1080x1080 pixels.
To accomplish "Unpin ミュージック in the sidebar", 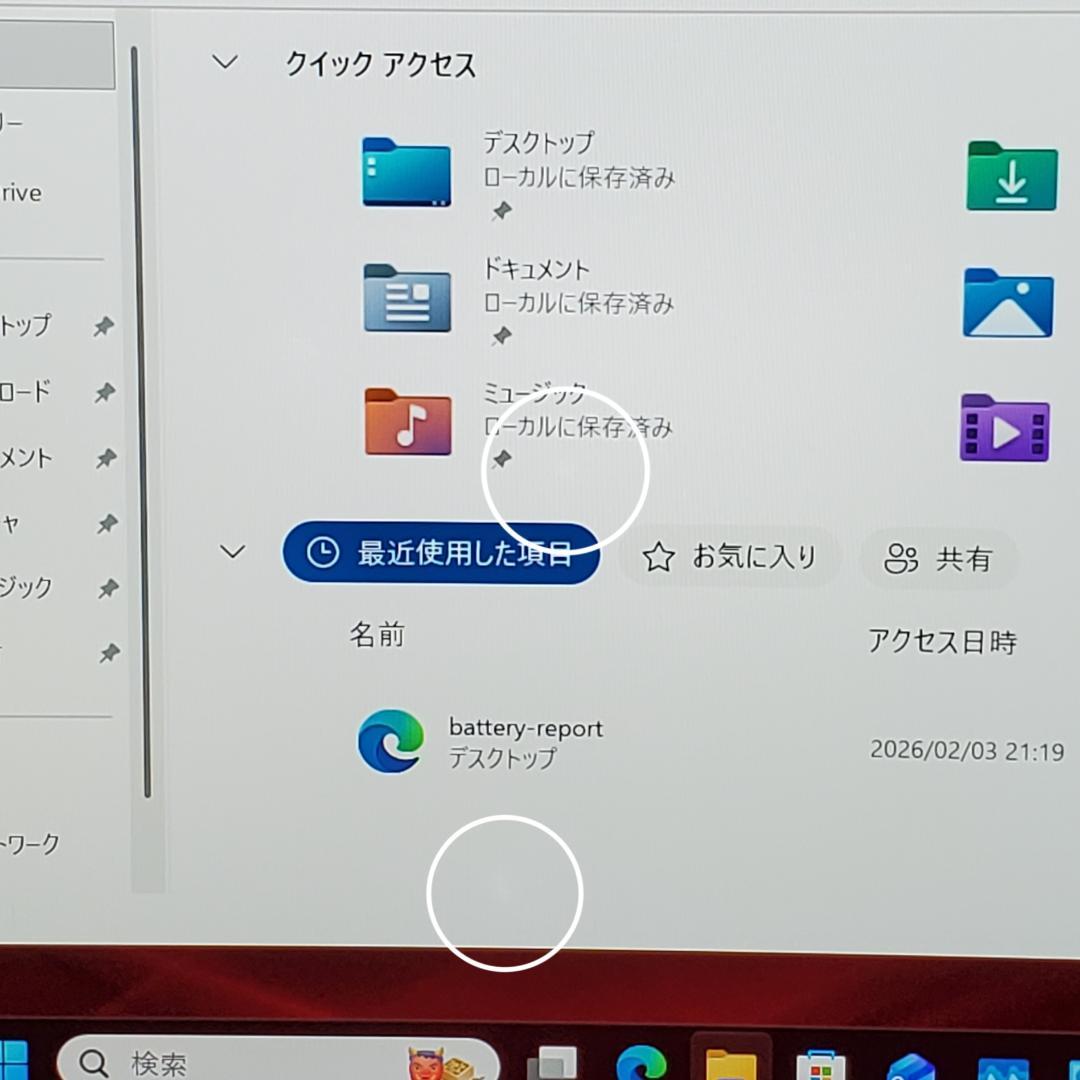I will pyautogui.click(x=107, y=589).
